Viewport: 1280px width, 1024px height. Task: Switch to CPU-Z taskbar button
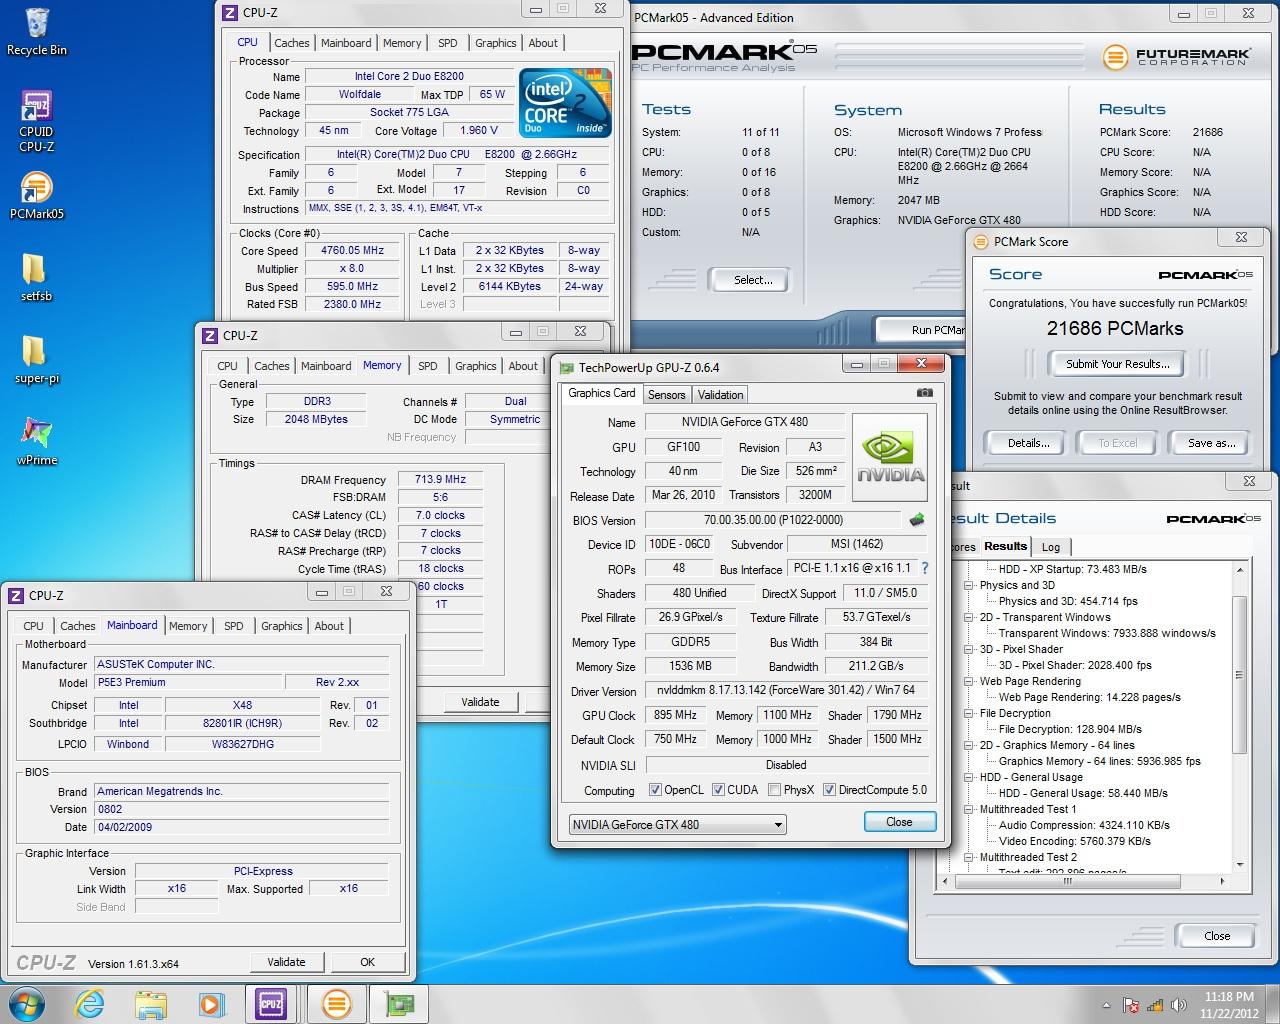pyautogui.click(x=271, y=1004)
